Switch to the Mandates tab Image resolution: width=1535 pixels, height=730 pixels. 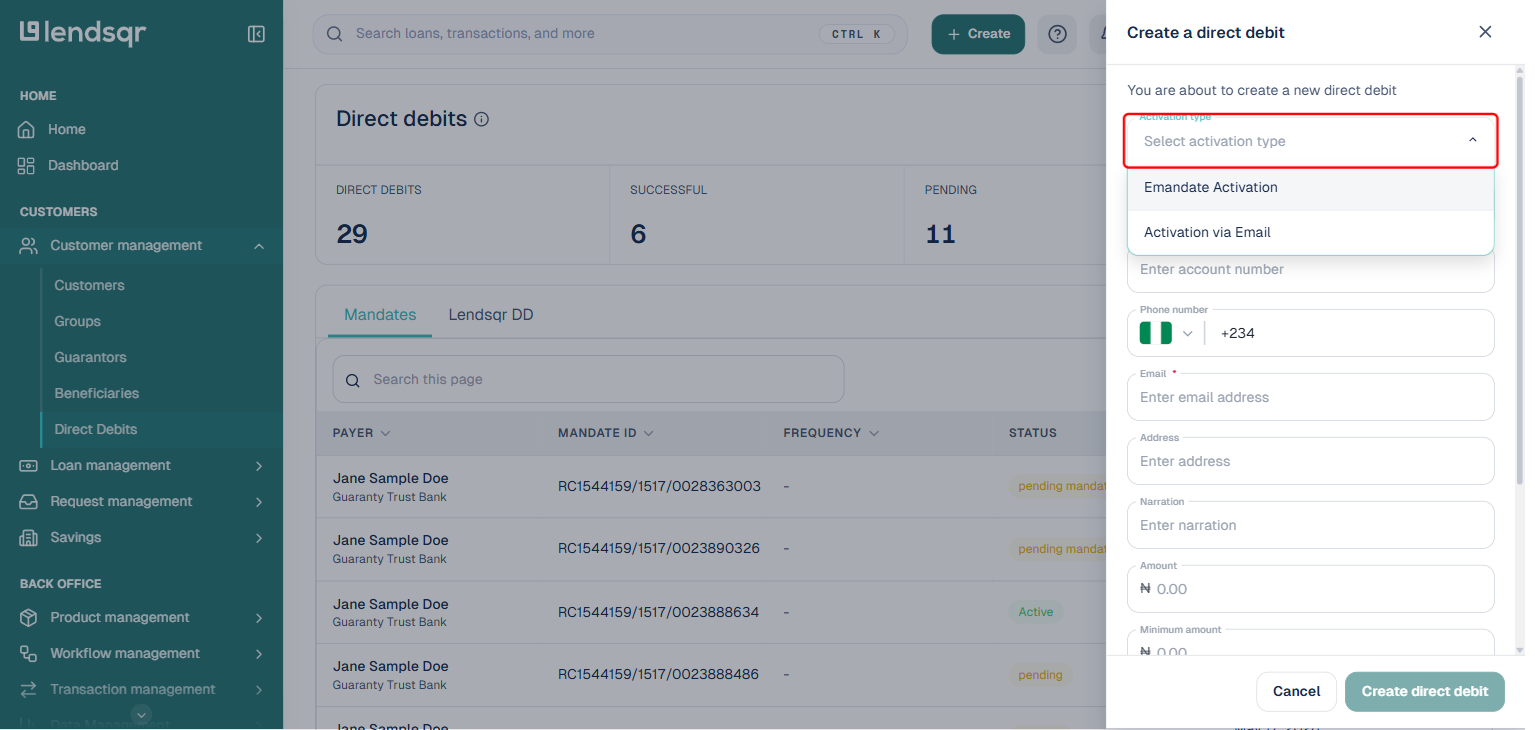pyautogui.click(x=380, y=315)
